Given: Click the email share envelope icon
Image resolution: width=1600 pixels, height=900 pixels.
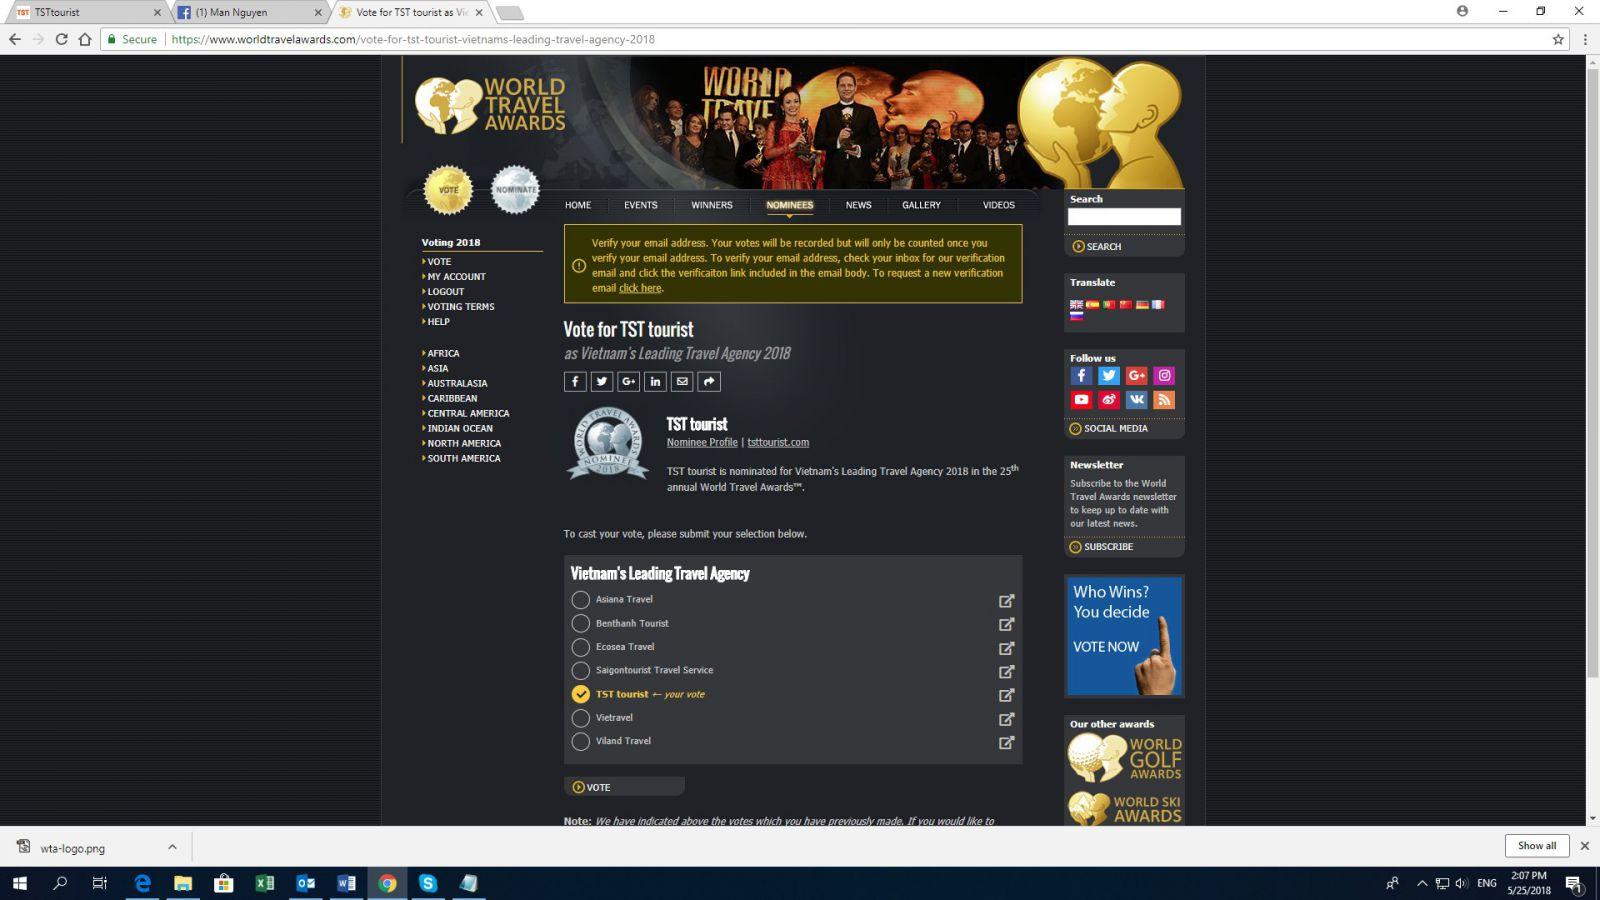Looking at the screenshot, I should point(682,381).
